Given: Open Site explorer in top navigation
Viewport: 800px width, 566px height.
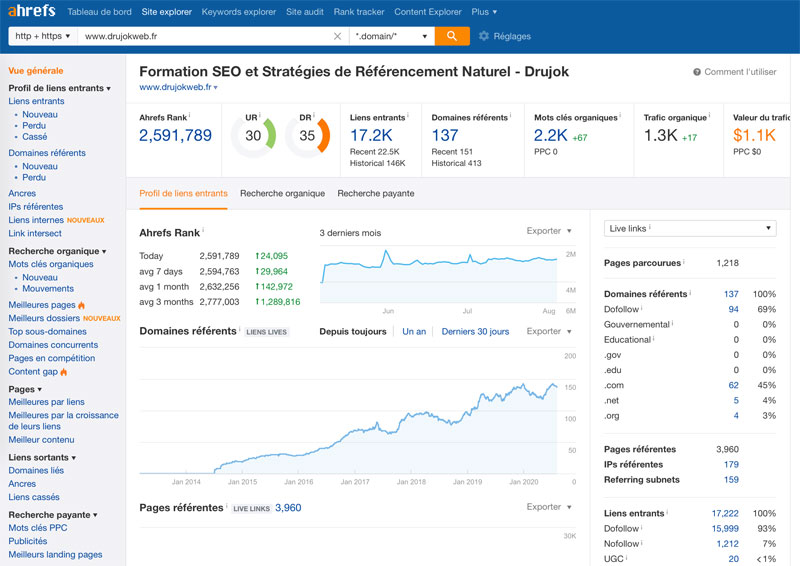Looking at the screenshot, I should pyautogui.click(x=167, y=12).
